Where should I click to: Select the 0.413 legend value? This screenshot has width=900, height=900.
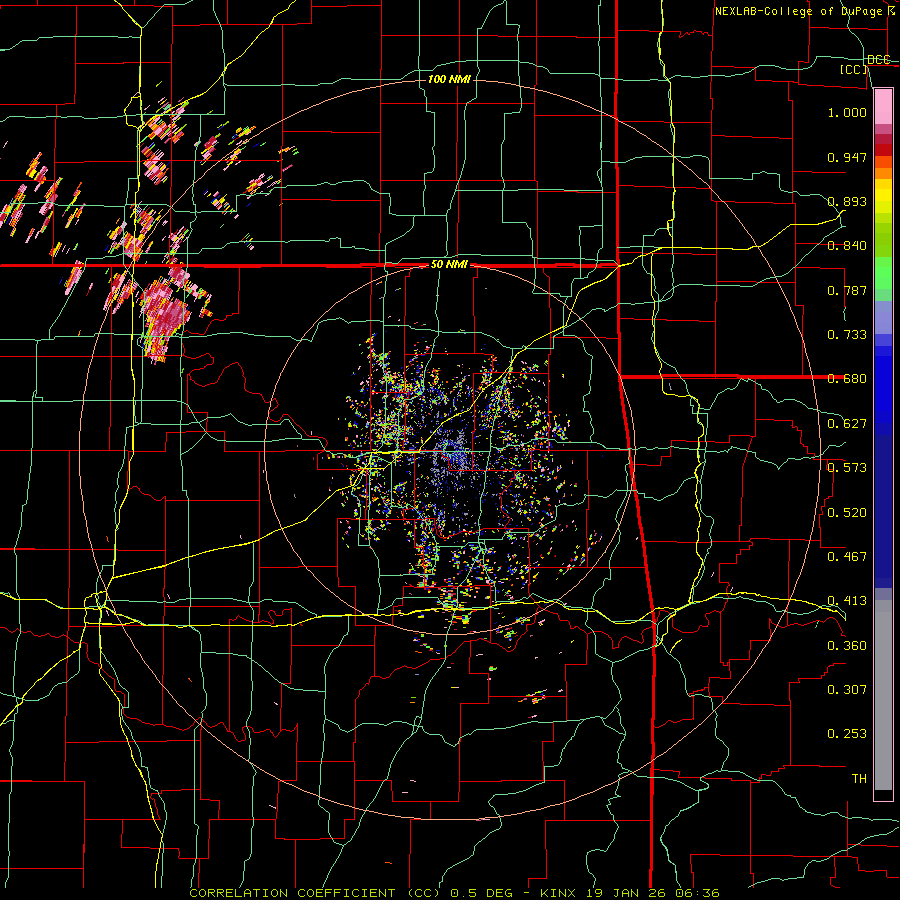coord(847,601)
